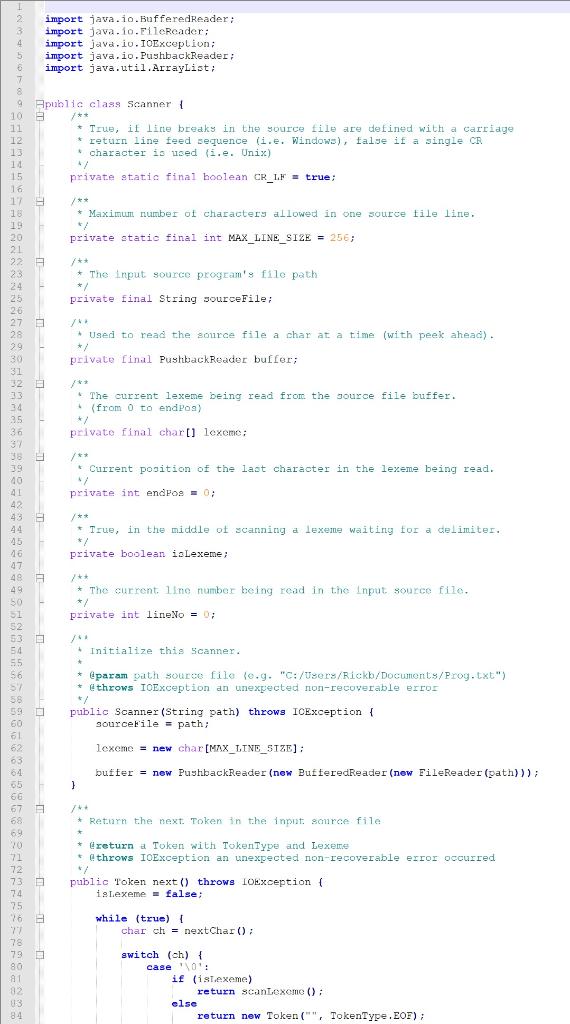This screenshot has width=570, height=1024.
Task: Click the 'new char[MAX_LINE_SIZE]' statement
Action: (200, 748)
